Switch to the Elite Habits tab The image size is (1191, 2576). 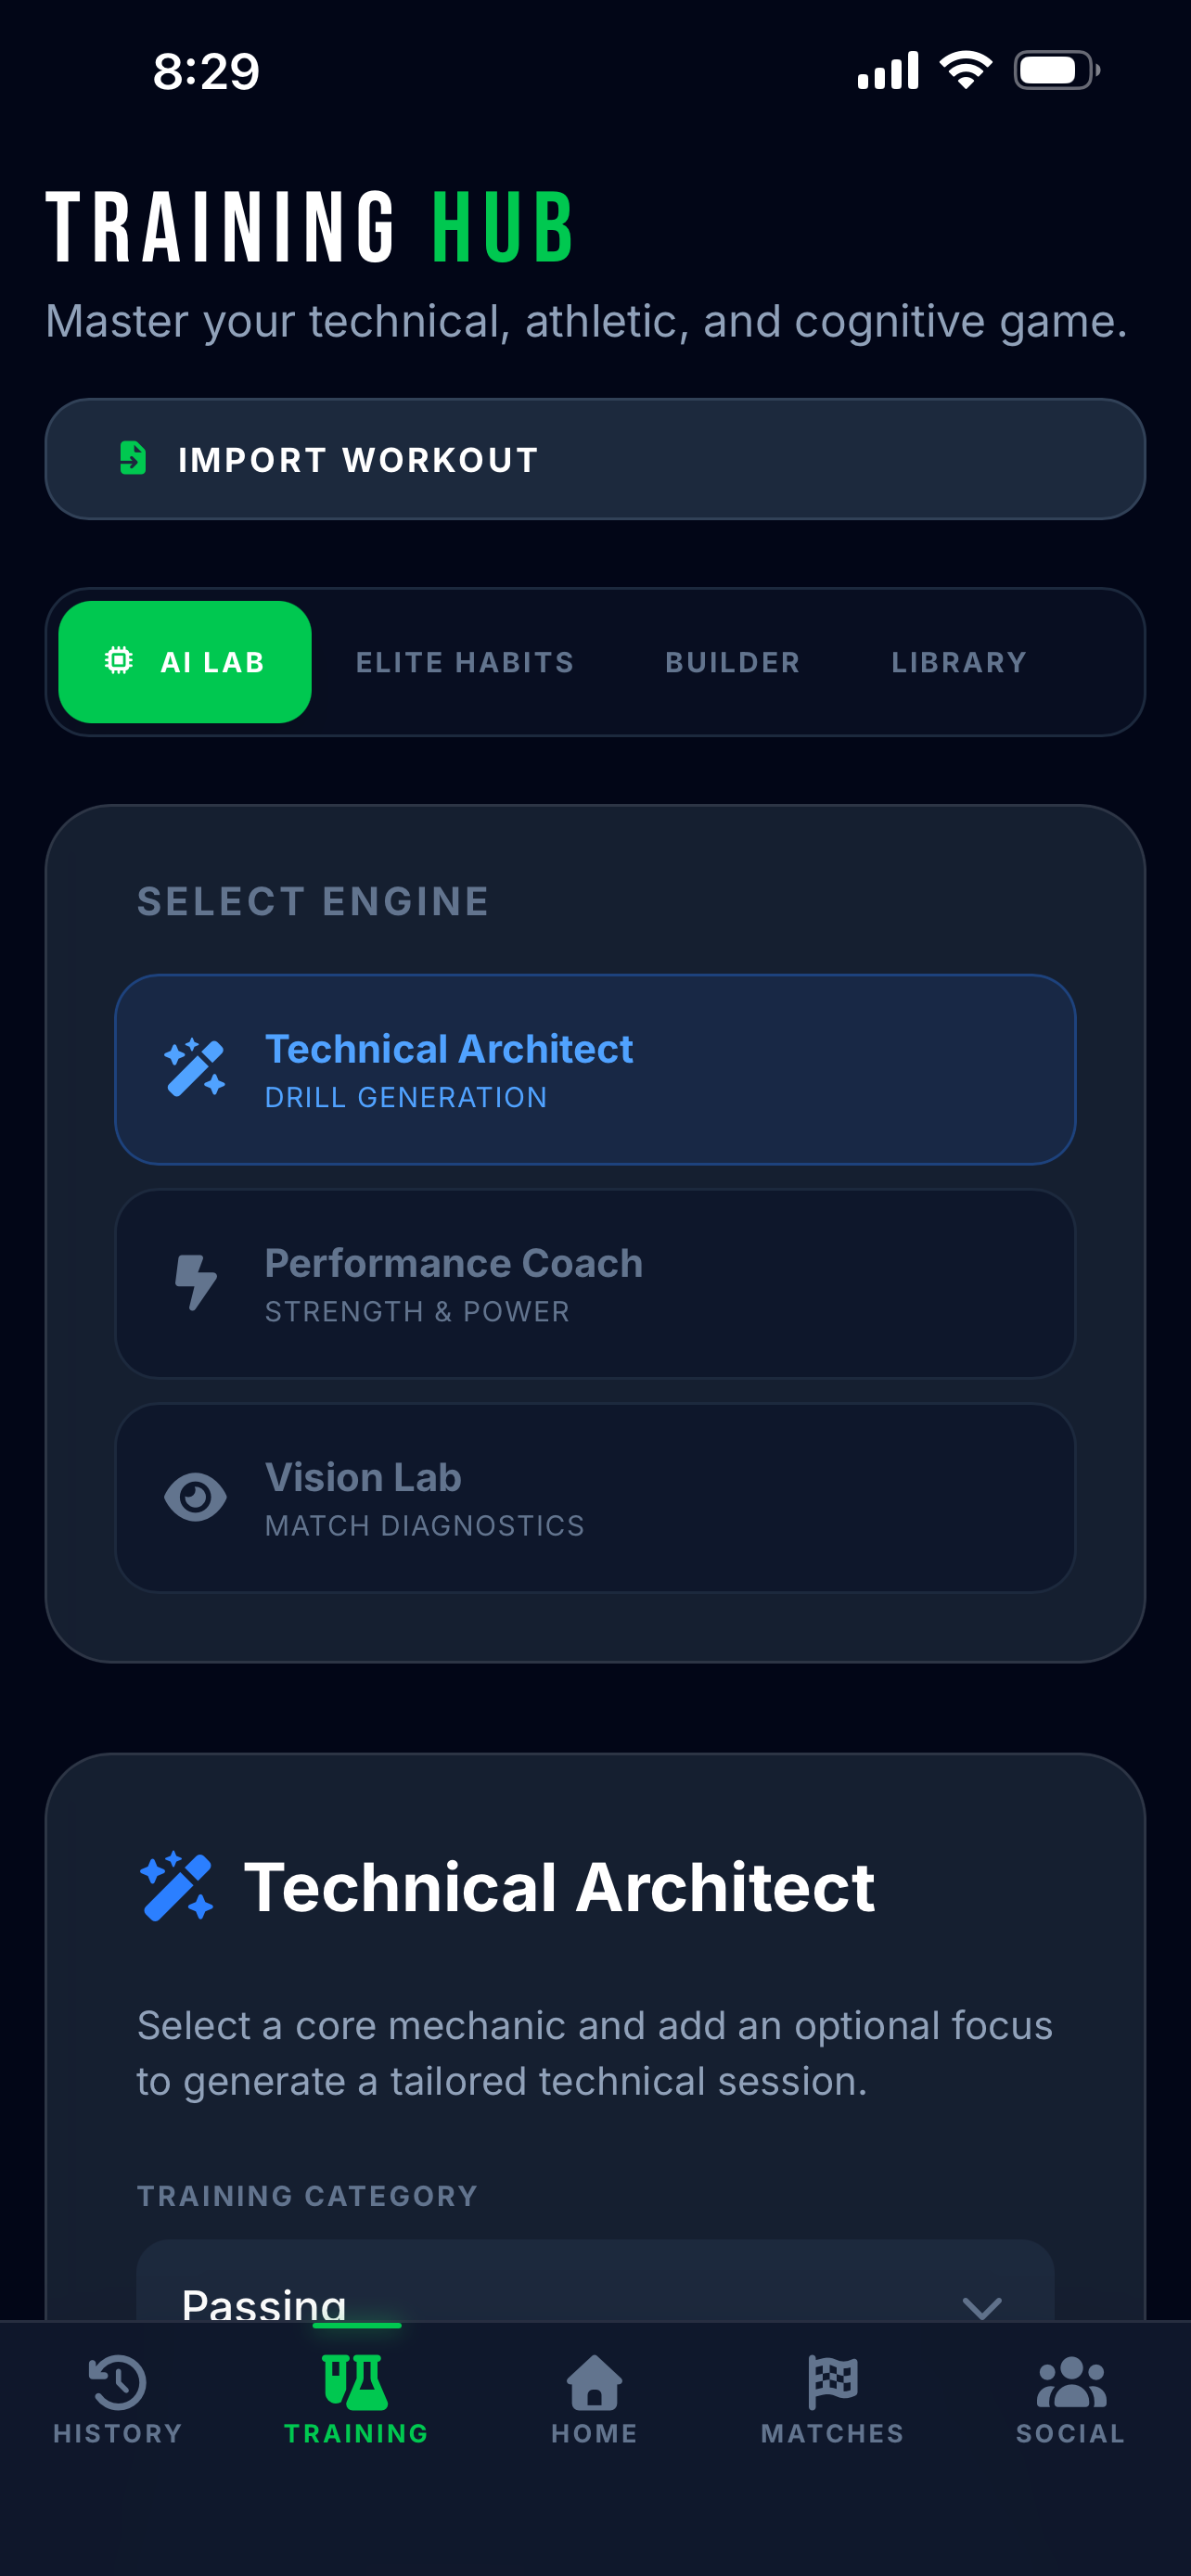tap(465, 662)
